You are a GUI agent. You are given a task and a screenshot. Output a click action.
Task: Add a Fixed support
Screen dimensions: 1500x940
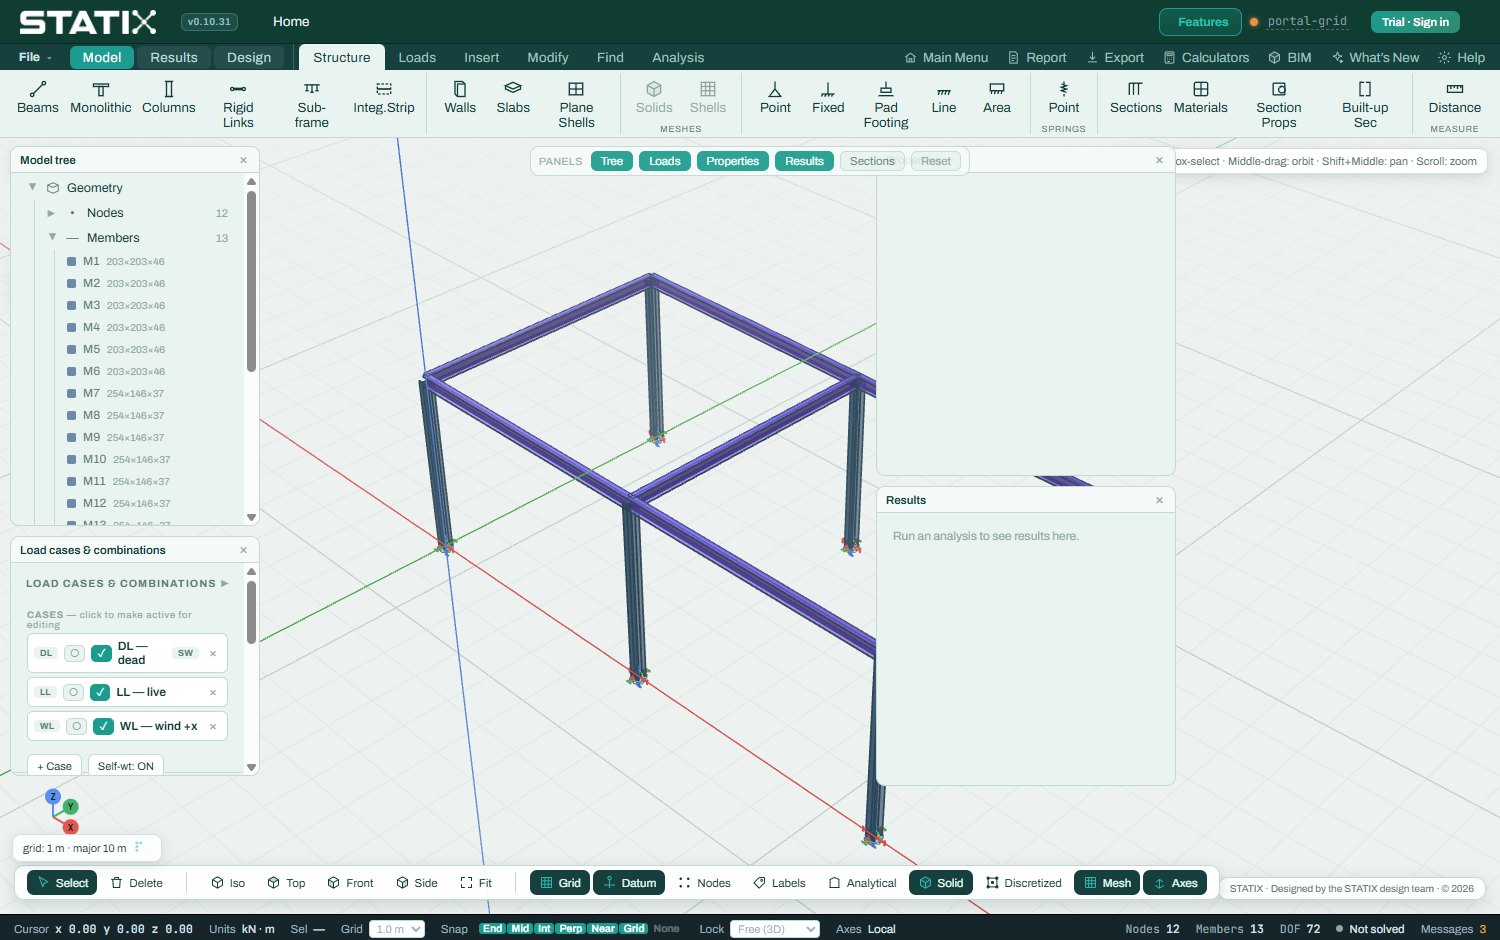pyautogui.click(x=828, y=98)
